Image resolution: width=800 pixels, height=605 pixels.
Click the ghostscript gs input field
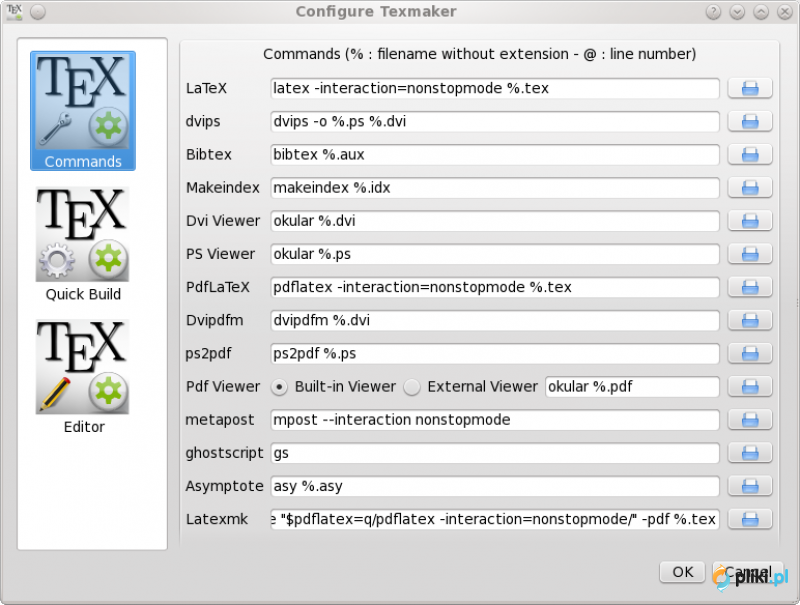[495, 453]
